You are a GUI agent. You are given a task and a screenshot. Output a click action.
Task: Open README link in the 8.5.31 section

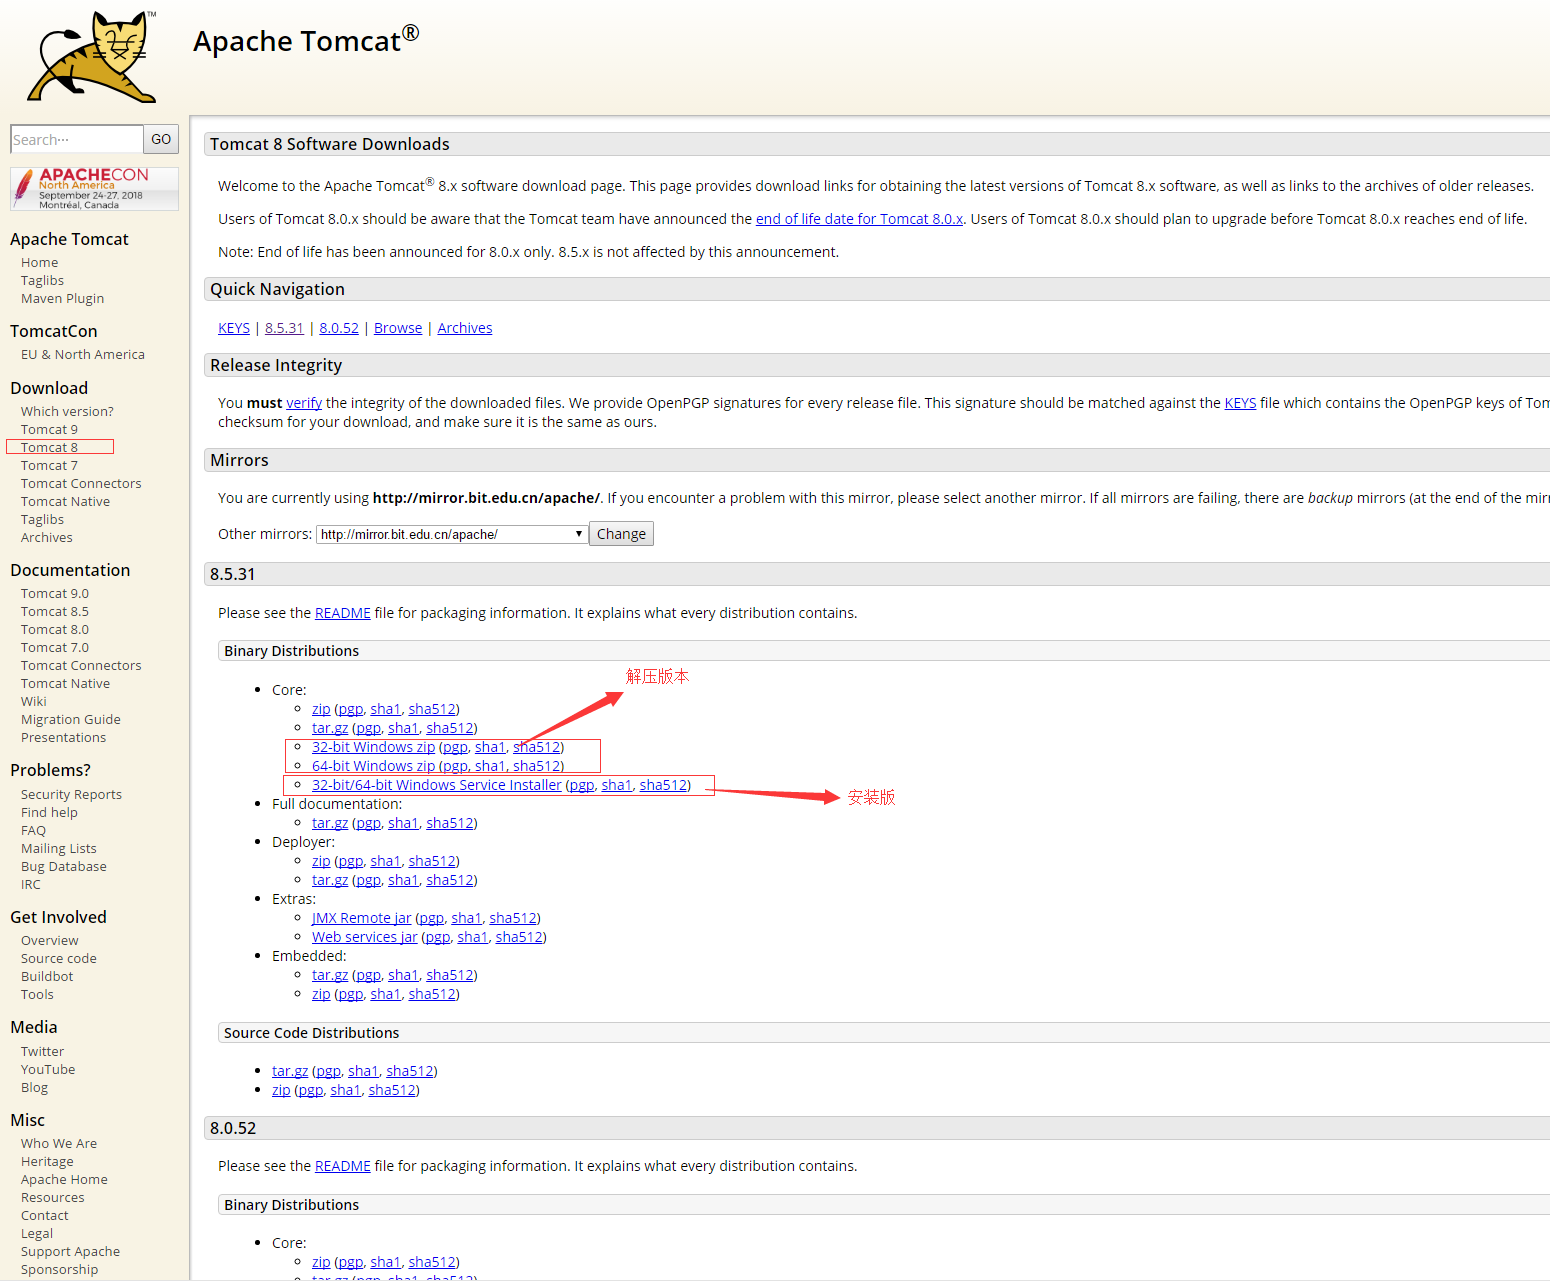pos(343,613)
